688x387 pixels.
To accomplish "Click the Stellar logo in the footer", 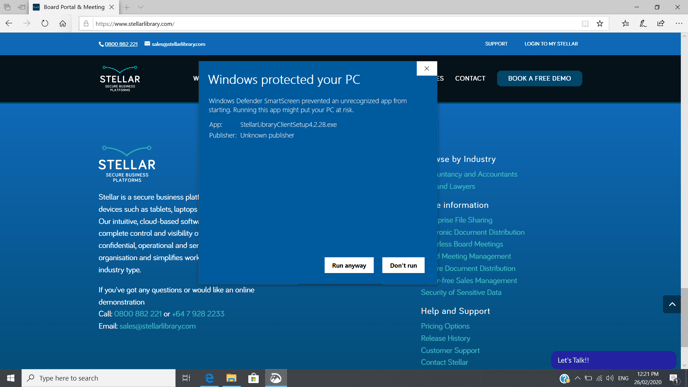I will coord(127,164).
